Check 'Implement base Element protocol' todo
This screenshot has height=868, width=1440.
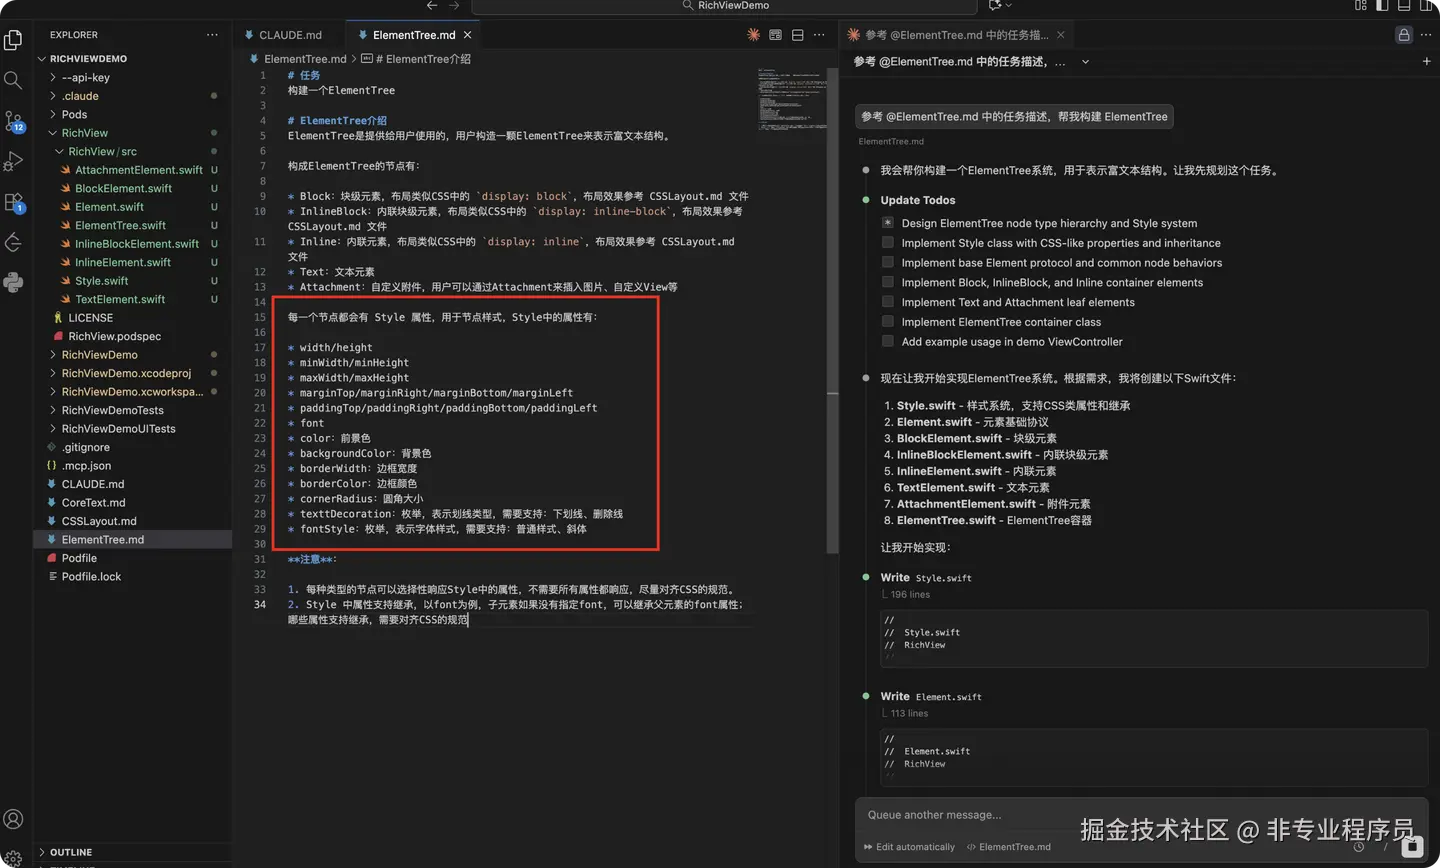(x=888, y=262)
